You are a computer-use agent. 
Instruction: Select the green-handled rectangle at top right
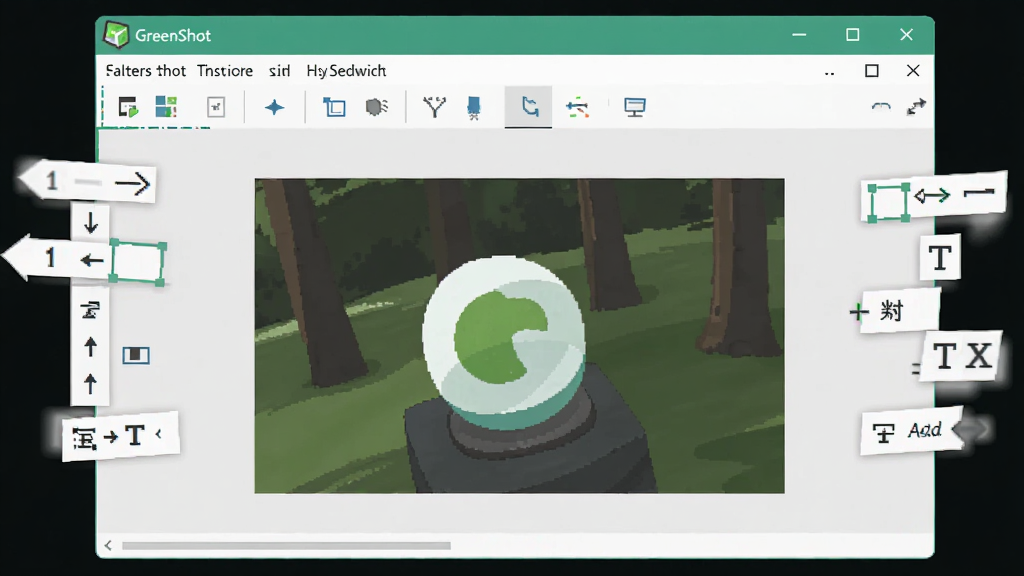pos(888,202)
